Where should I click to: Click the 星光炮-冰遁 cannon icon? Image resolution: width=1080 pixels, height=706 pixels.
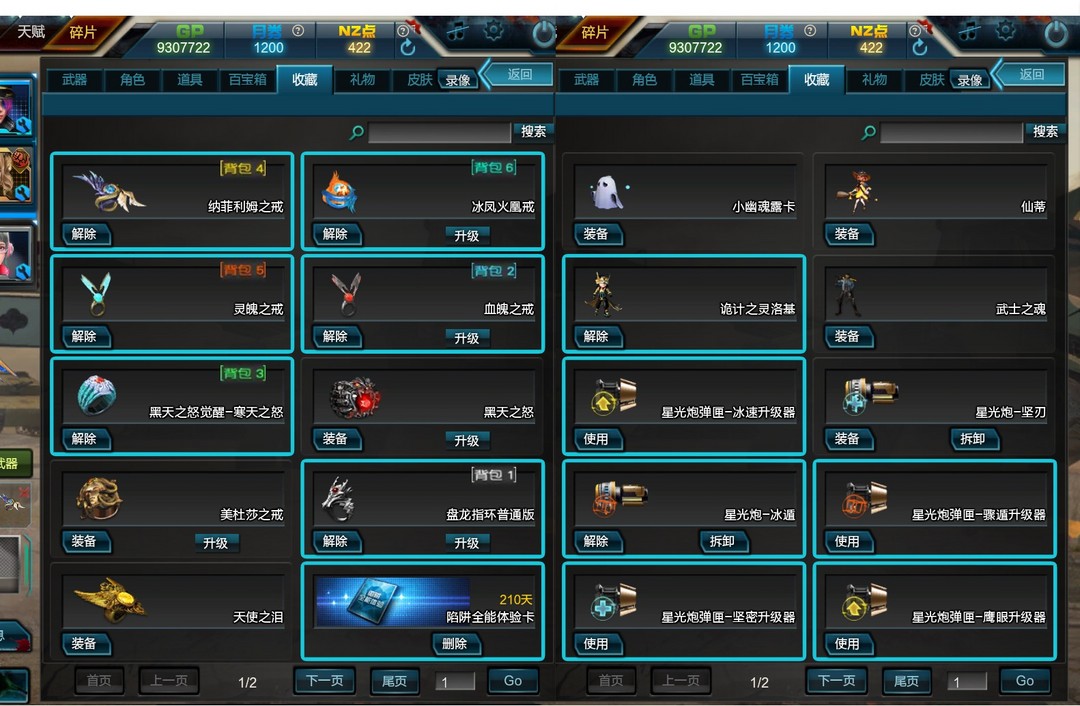point(620,498)
